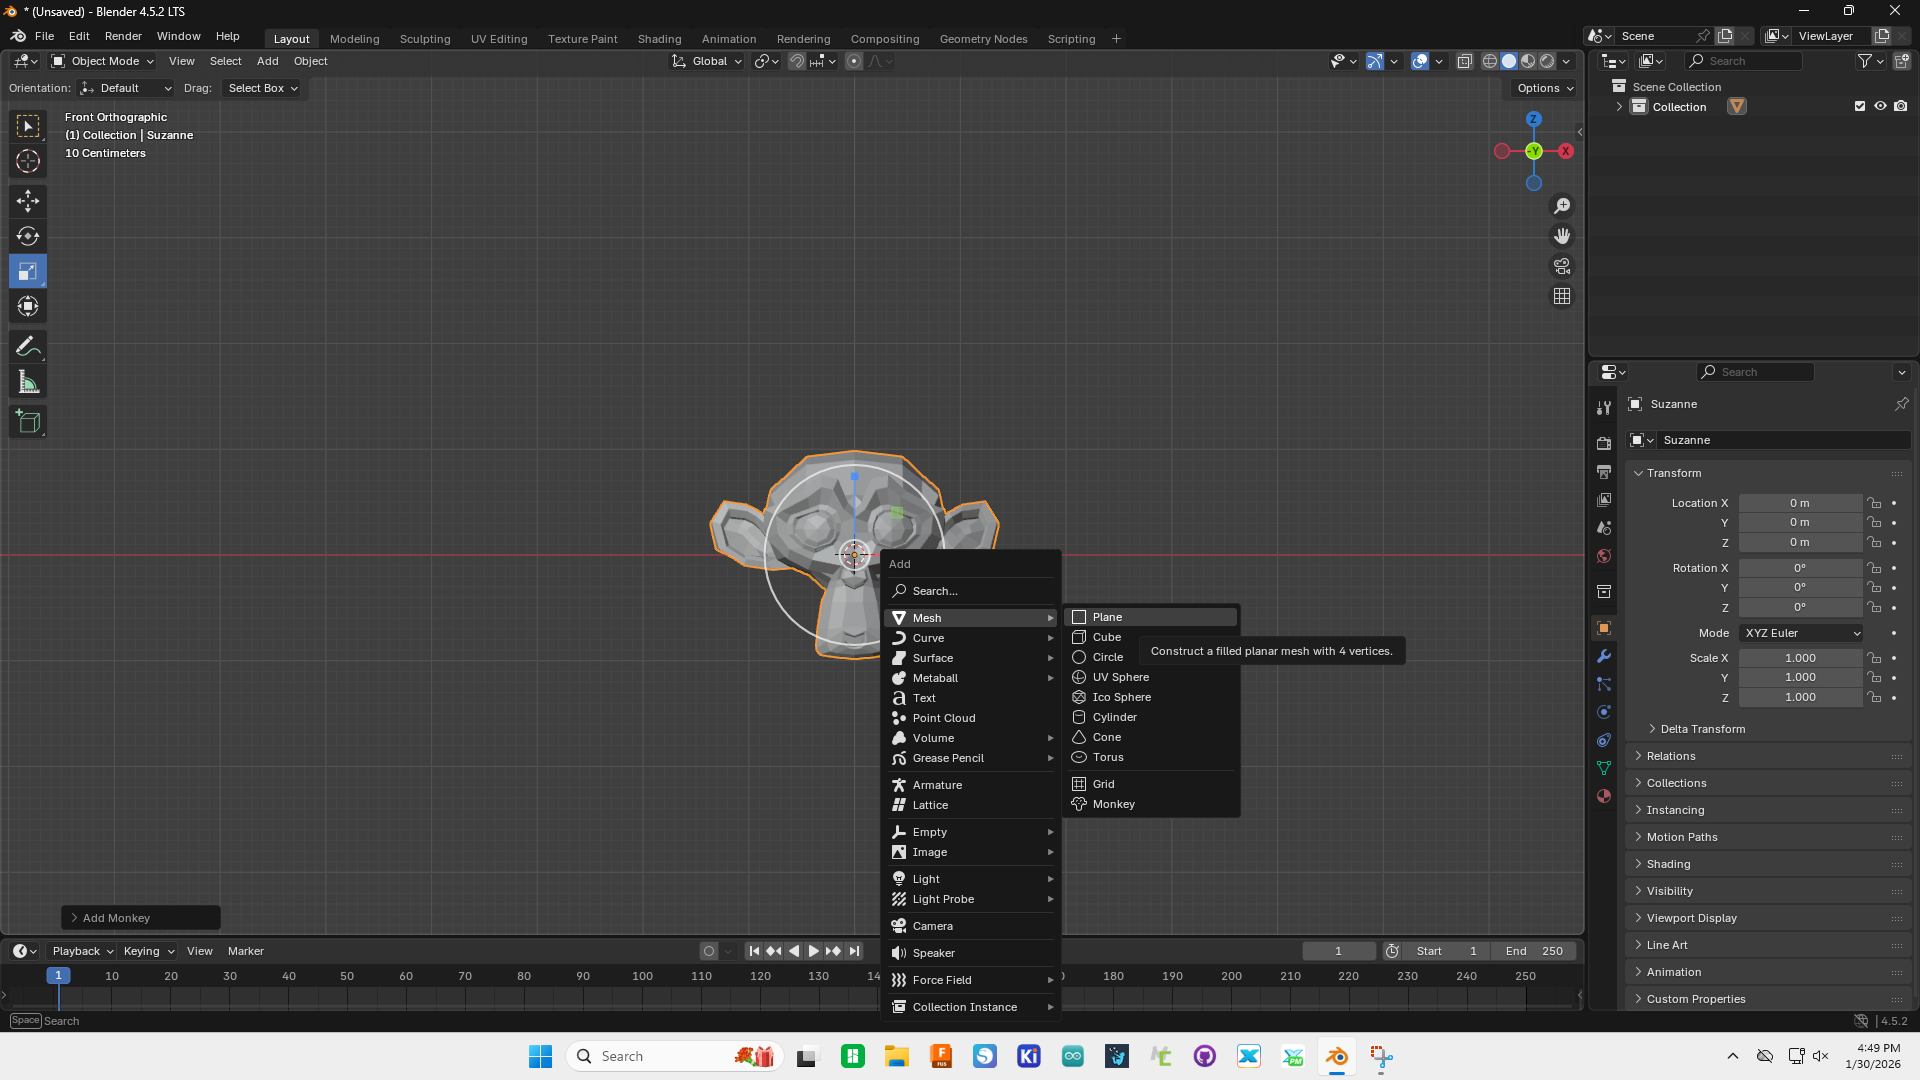Open the Modifiers wrench properties tab
The image size is (1920, 1080).
(1604, 656)
